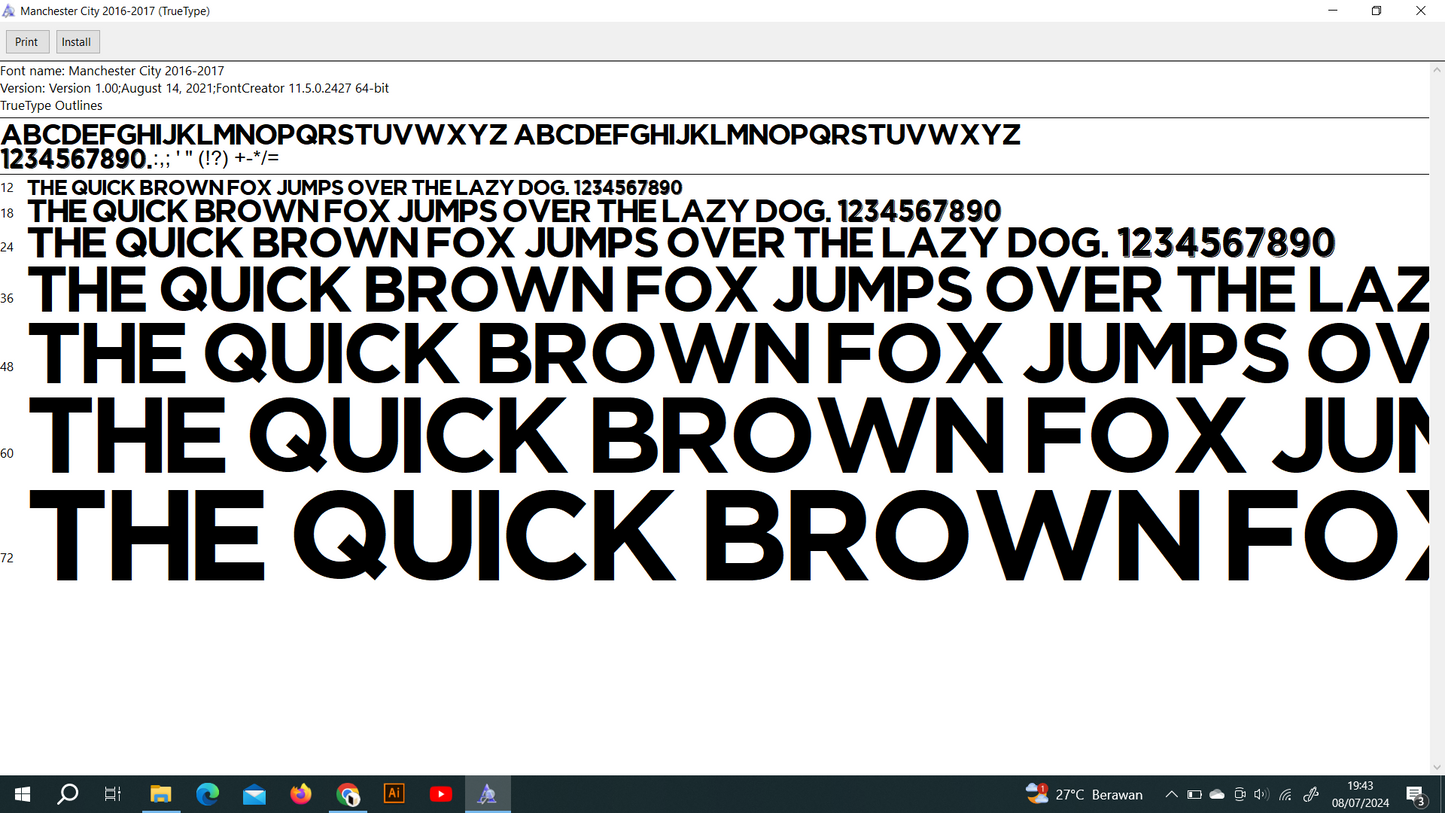This screenshot has width=1445, height=813.
Task: Open Microsoft Edge from the taskbar
Action: click(x=207, y=795)
